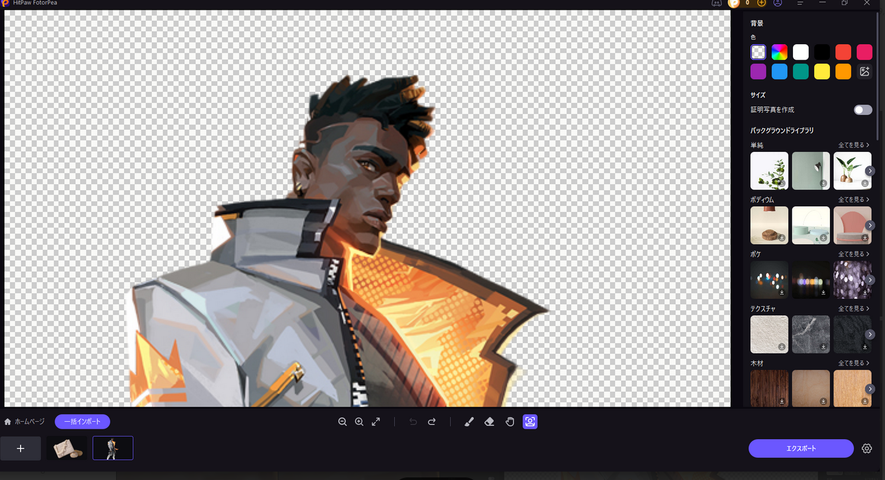Open the hamburger menu in title bar
The width and height of the screenshot is (885, 480).
[x=800, y=3]
